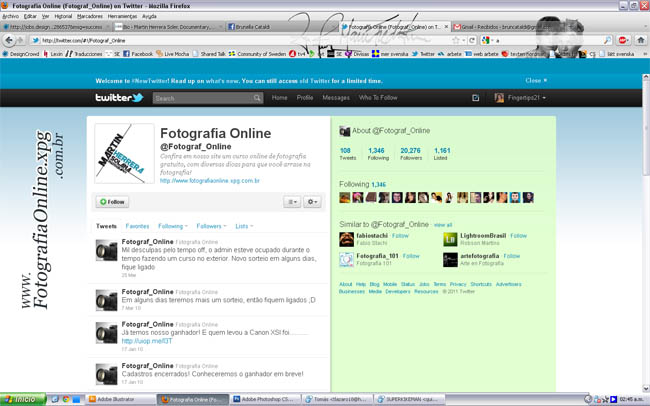Click the Adblock stop-sign toolbar icon

coord(623,40)
